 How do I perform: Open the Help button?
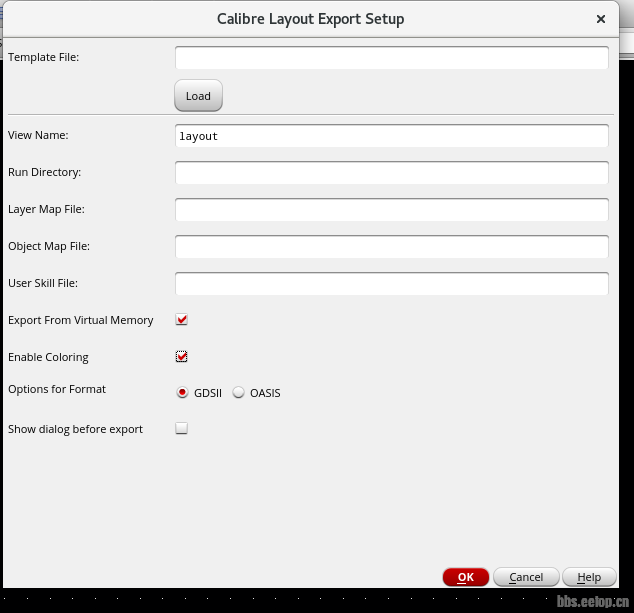click(589, 577)
